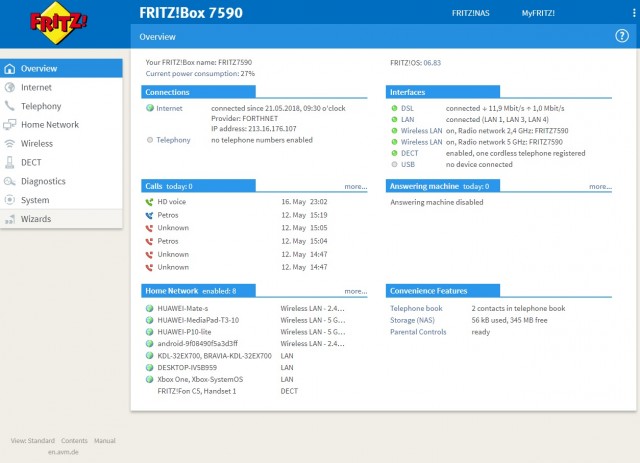Image resolution: width=640 pixels, height=463 pixels.
Task: Open FRITZ!NAS from the header
Action: click(x=470, y=13)
